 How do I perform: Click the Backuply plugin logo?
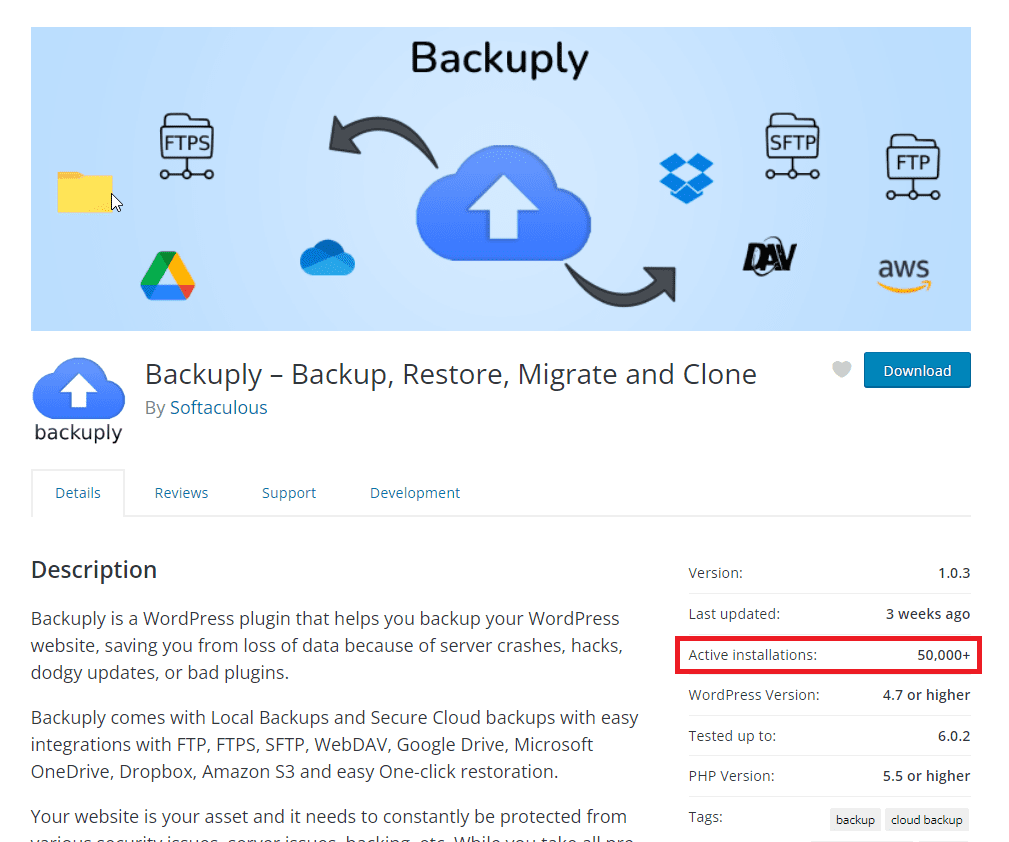pyautogui.click(x=78, y=400)
